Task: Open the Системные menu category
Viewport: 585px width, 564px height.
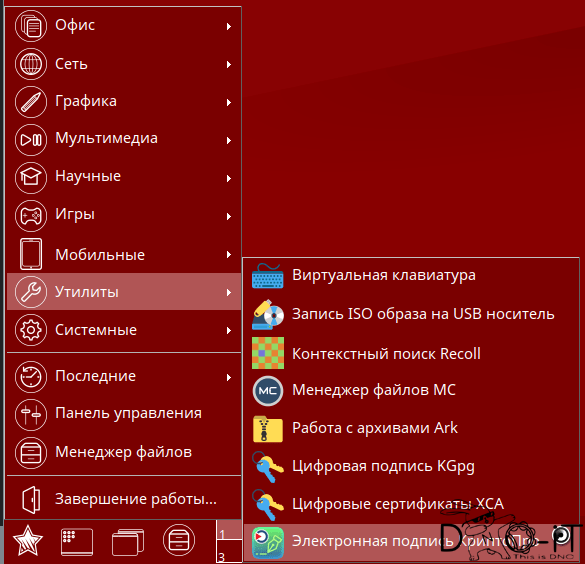Action: click(x=124, y=330)
